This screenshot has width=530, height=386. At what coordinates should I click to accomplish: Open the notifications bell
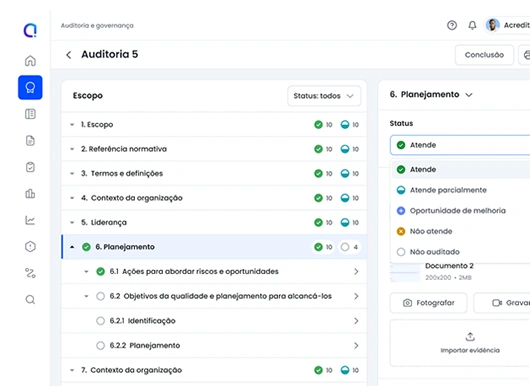(x=472, y=25)
